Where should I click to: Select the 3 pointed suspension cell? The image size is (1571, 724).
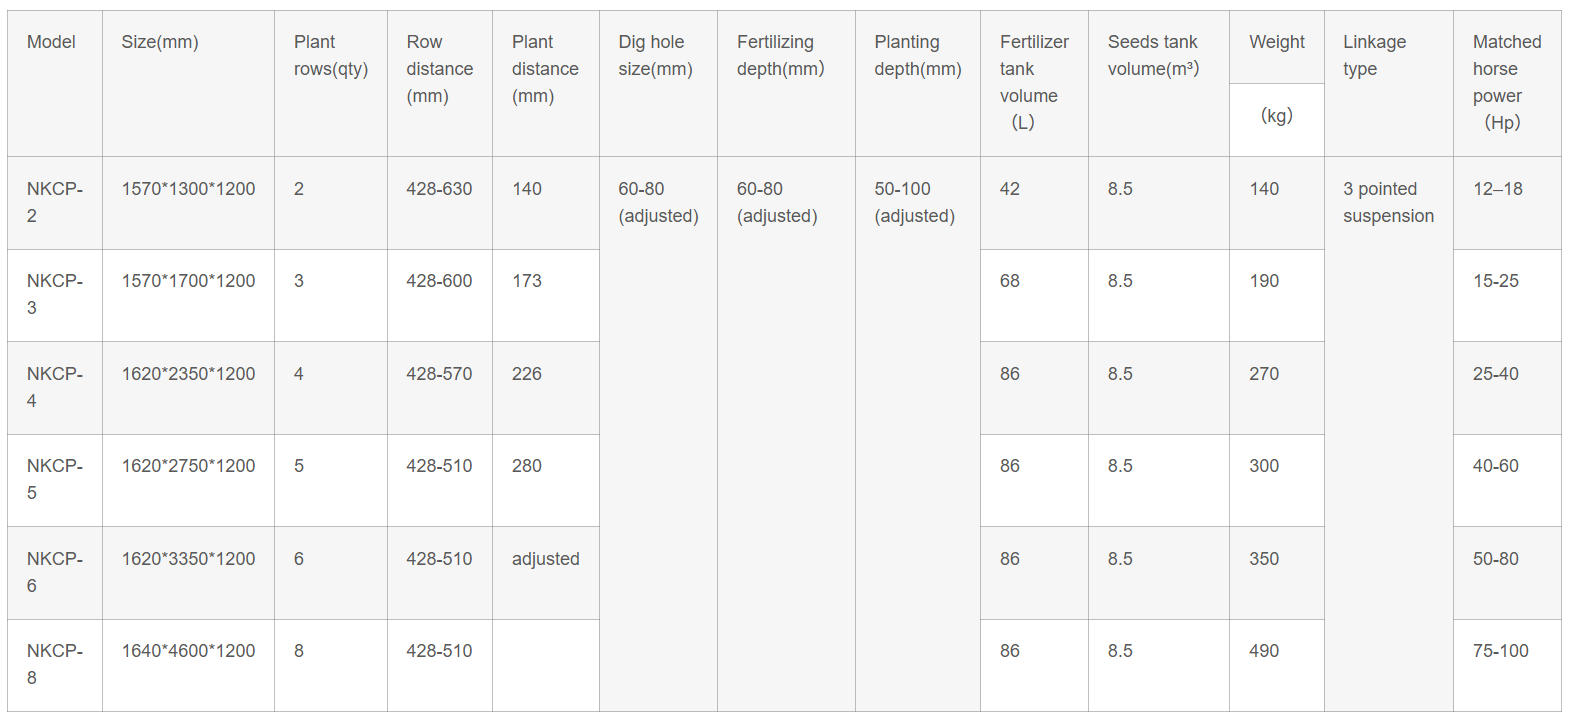[1389, 434]
